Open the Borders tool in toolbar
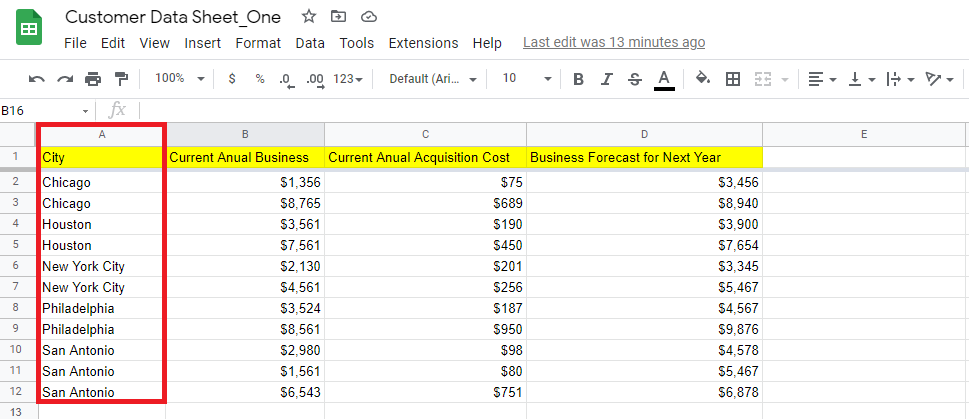The width and height of the screenshot is (969, 419). (x=733, y=79)
